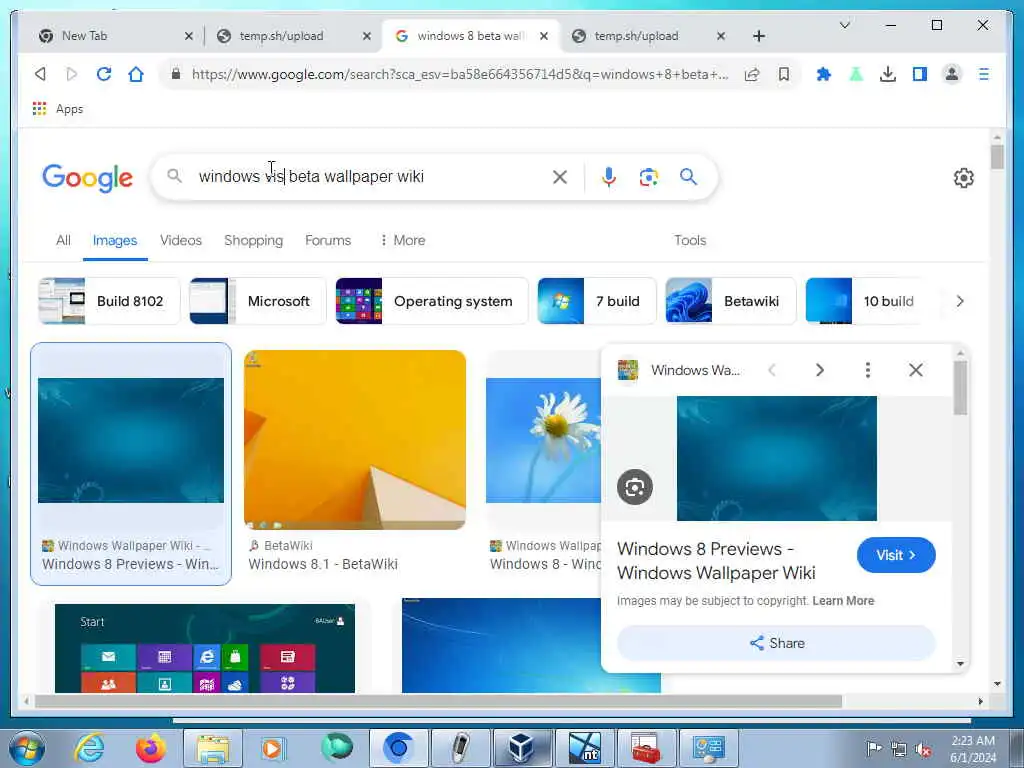This screenshot has width=1024, height=768.
Task: Open the daisy Windows 8 wallpaper thumbnail
Action: (x=543, y=440)
